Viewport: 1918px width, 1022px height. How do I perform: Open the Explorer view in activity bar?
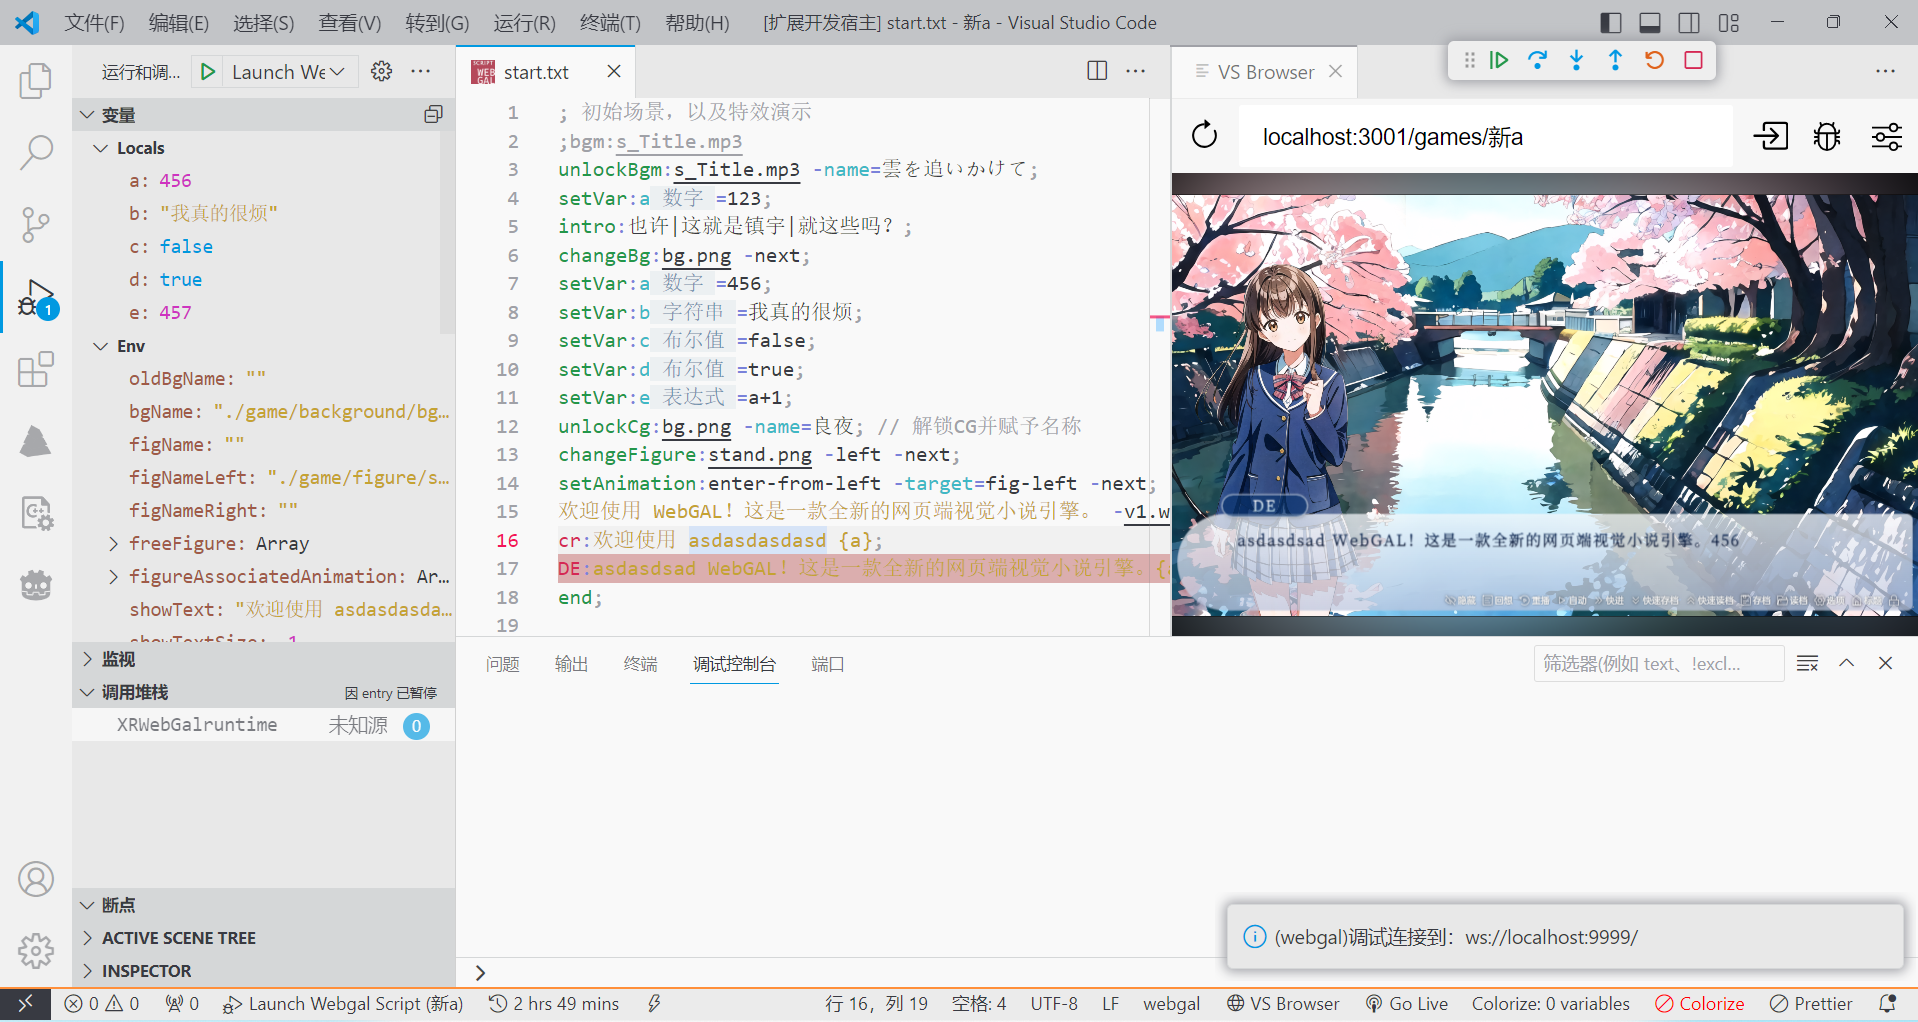click(x=36, y=81)
